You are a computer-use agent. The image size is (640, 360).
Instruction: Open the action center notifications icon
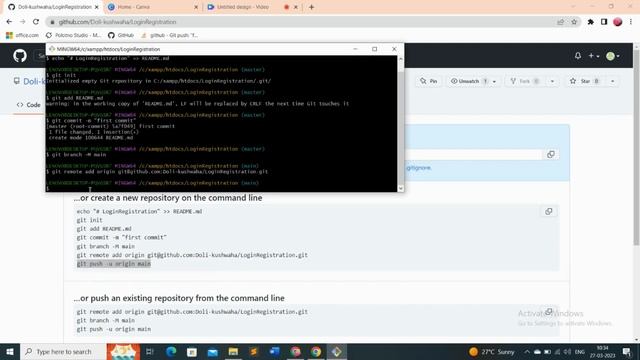point(627,351)
